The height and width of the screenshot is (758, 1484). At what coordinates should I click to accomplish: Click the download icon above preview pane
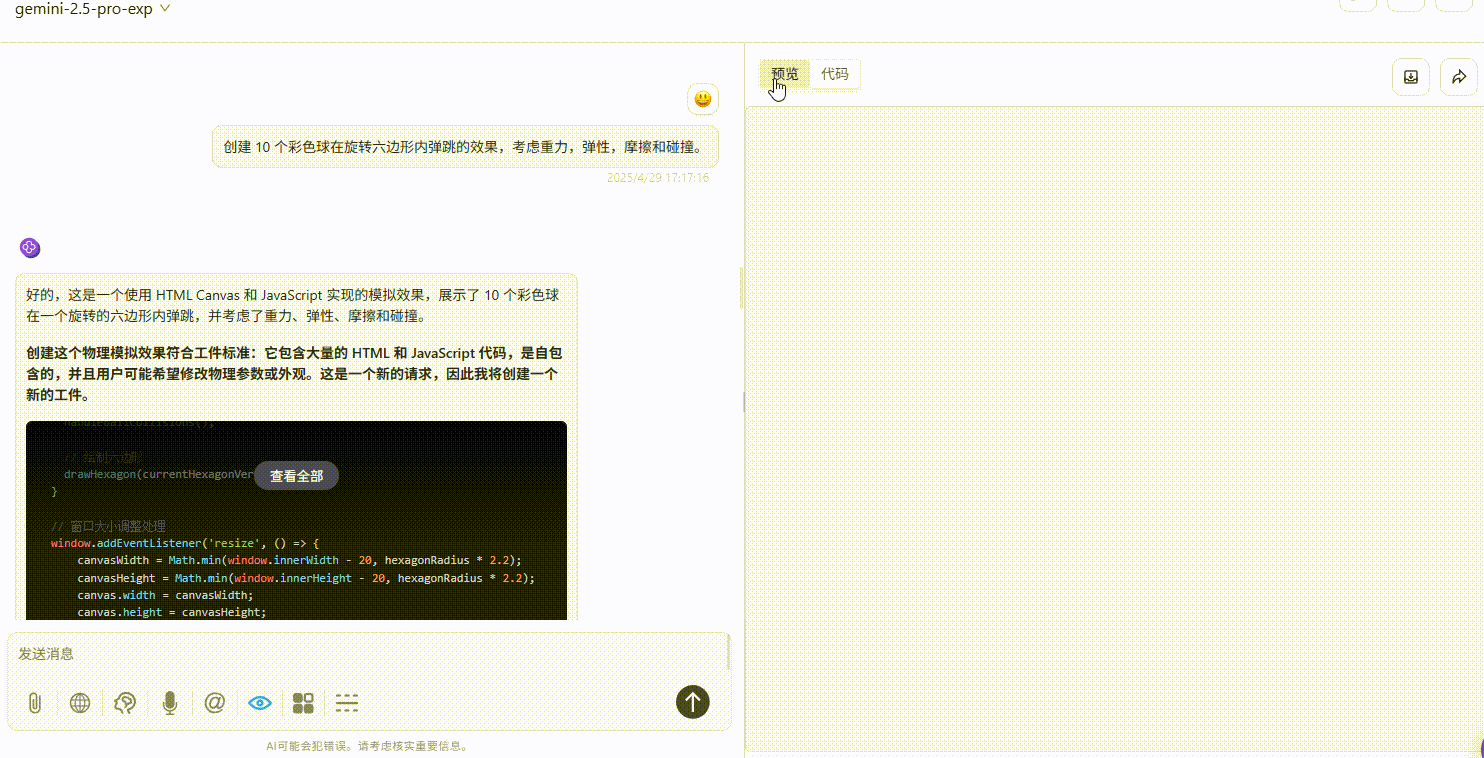pyautogui.click(x=1411, y=77)
